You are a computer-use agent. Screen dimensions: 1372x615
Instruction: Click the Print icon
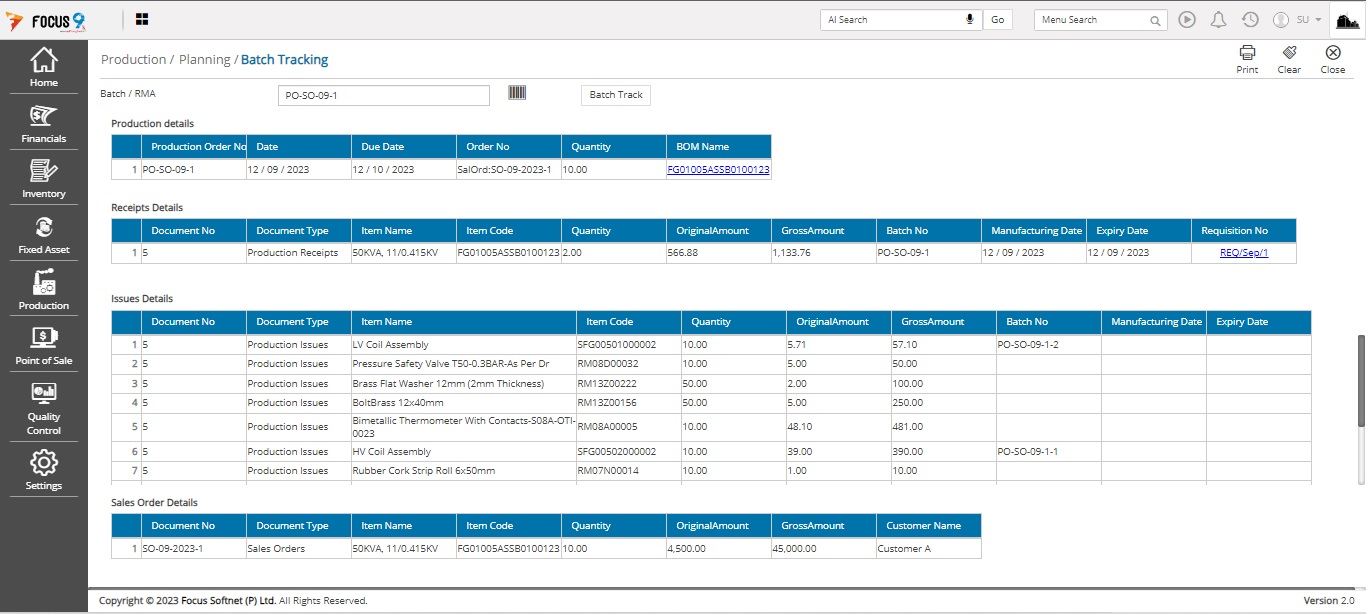(x=1247, y=54)
